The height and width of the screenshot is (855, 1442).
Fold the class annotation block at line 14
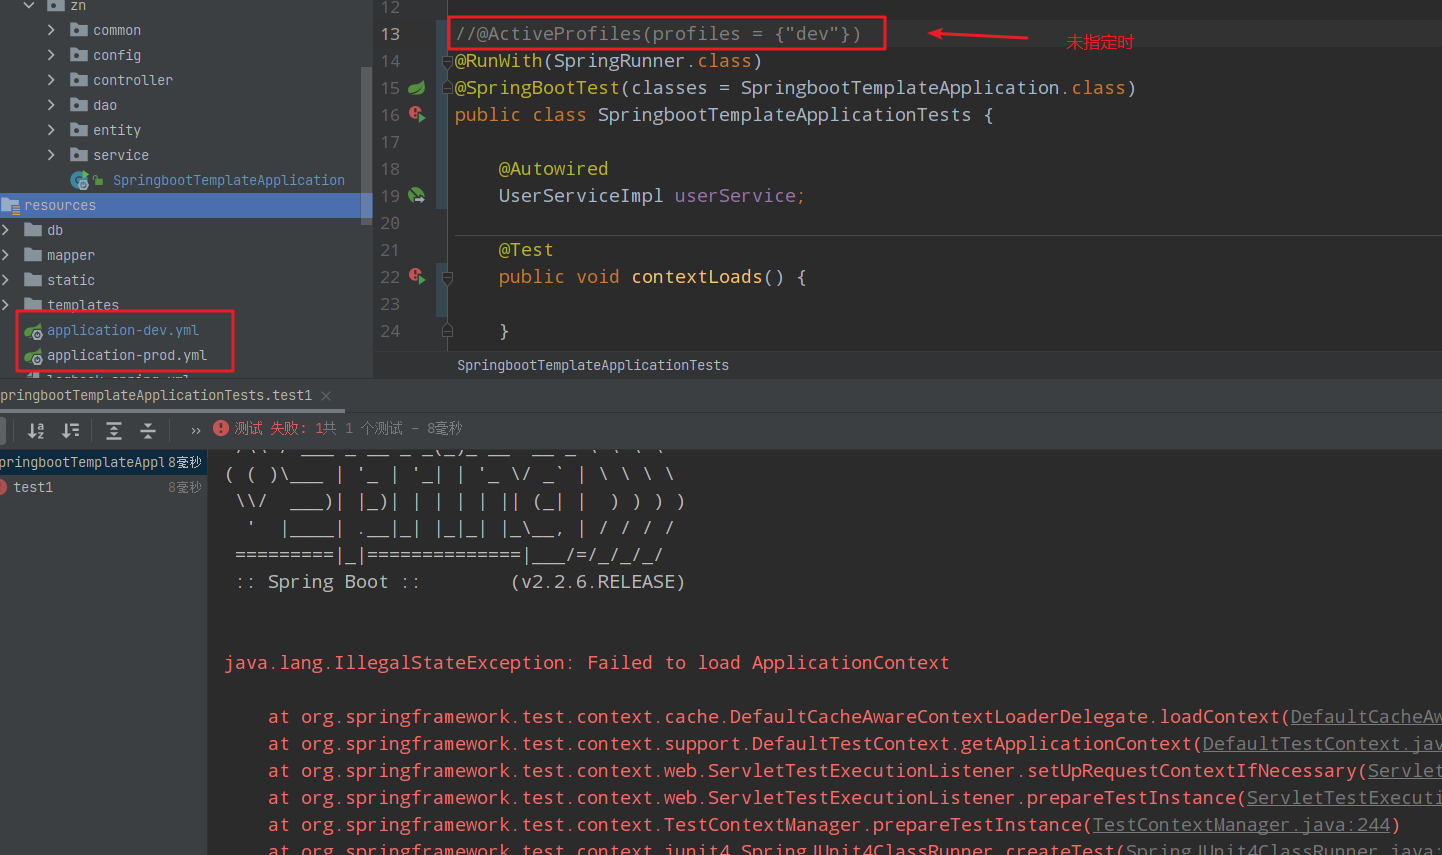447,62
